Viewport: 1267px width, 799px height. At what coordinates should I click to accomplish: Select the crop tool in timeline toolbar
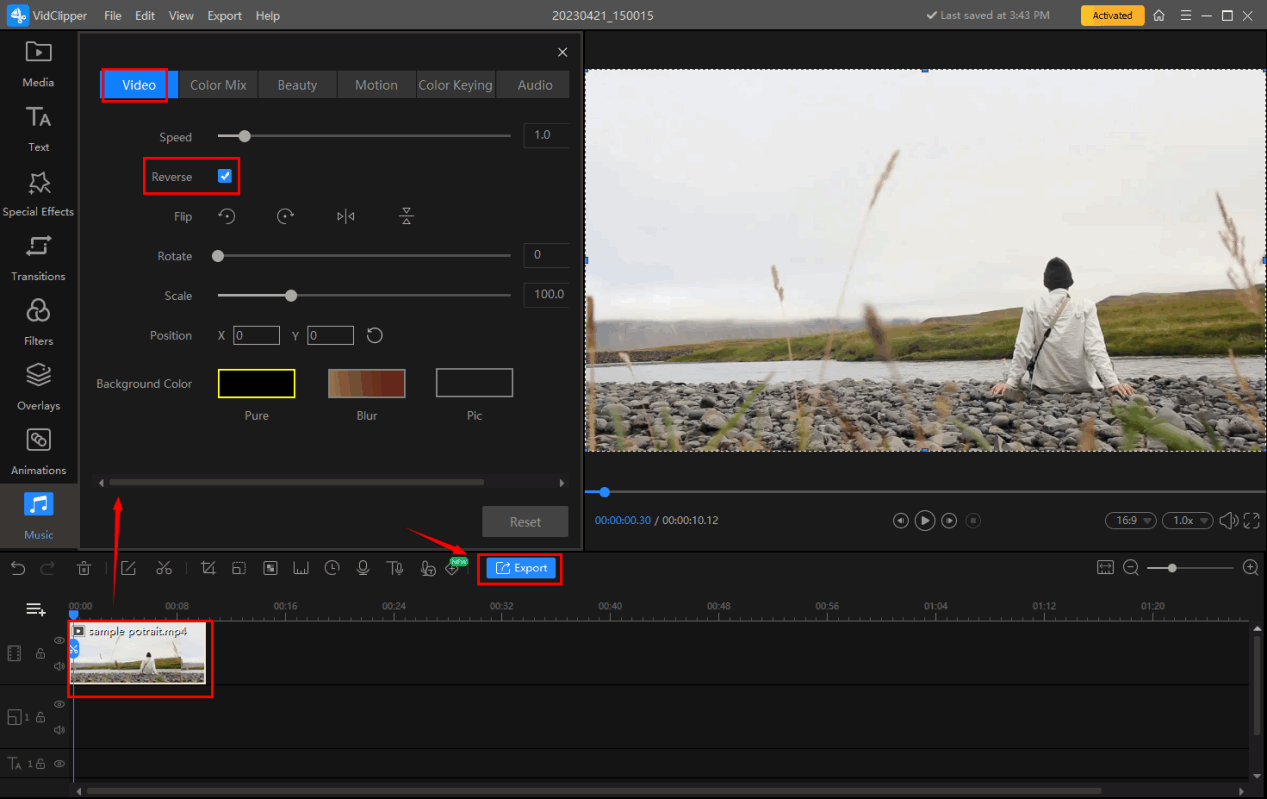(208, 568)
